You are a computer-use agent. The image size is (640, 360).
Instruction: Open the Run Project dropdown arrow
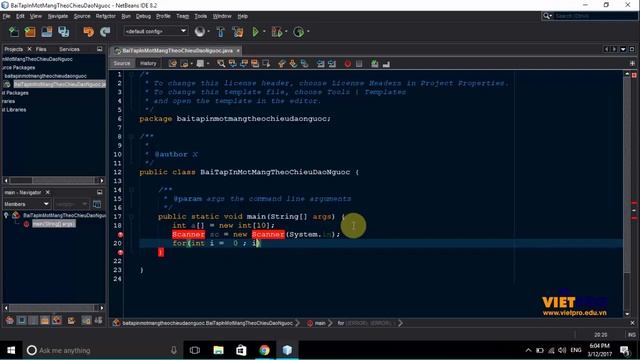[x=264, y=31]
